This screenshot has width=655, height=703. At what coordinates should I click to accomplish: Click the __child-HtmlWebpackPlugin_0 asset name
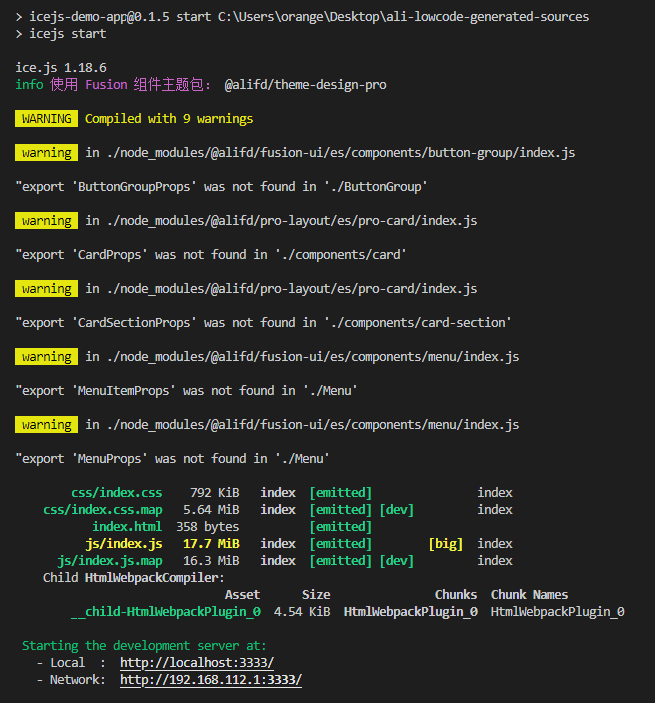point(166,612)
